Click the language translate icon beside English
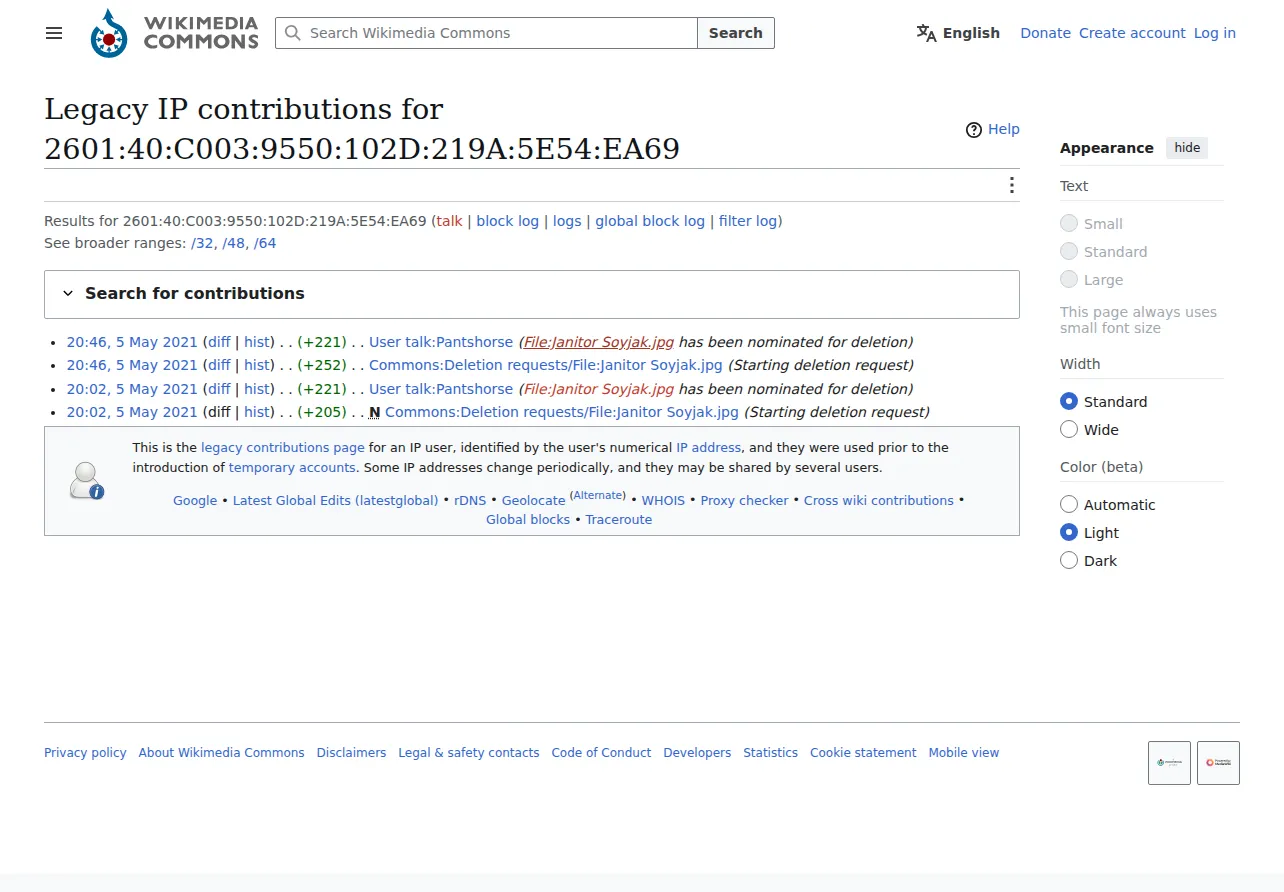 pos(926,33)
